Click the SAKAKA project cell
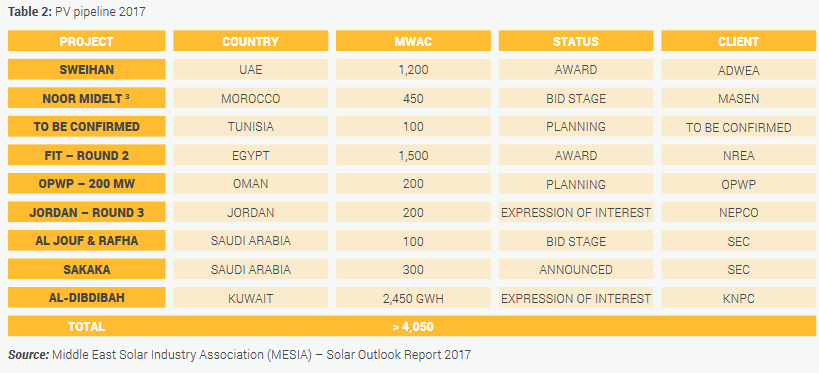This screenshot has width=819, height=373. point(87,270)
